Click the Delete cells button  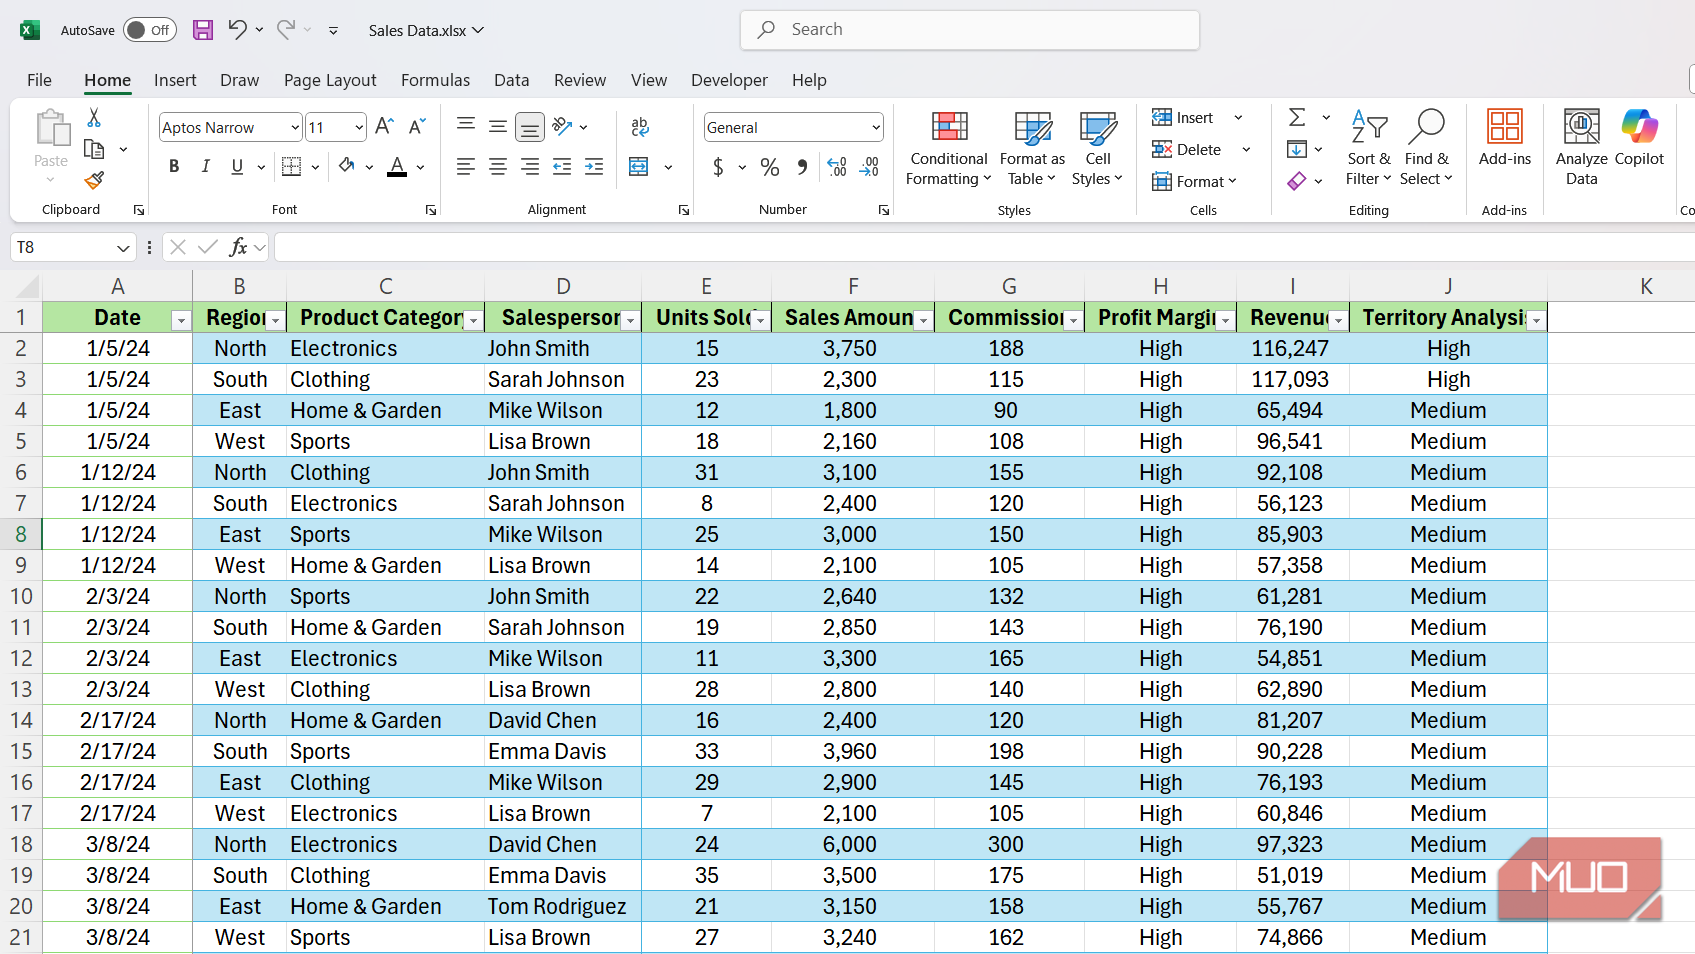tap(1187, 150)
